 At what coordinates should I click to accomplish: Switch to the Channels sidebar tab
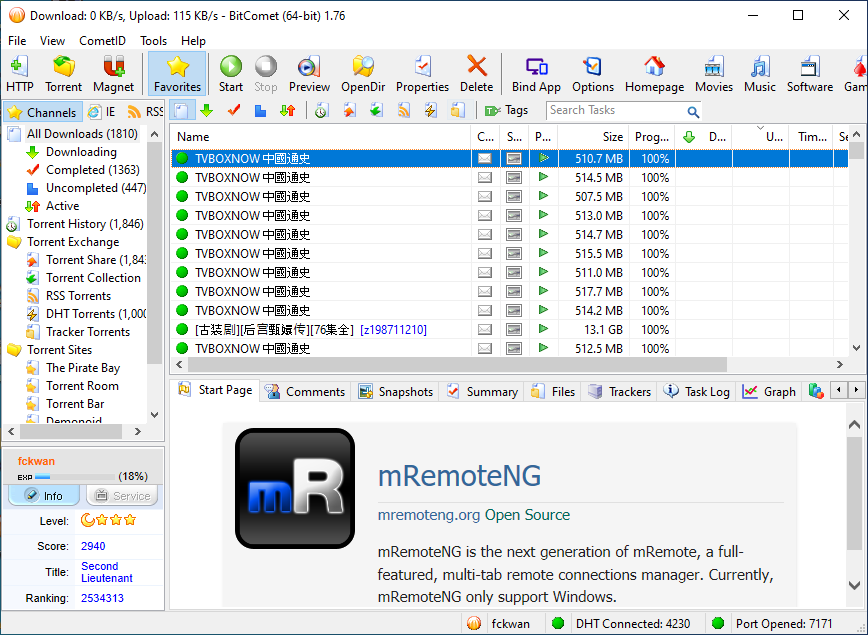point(43,112)
